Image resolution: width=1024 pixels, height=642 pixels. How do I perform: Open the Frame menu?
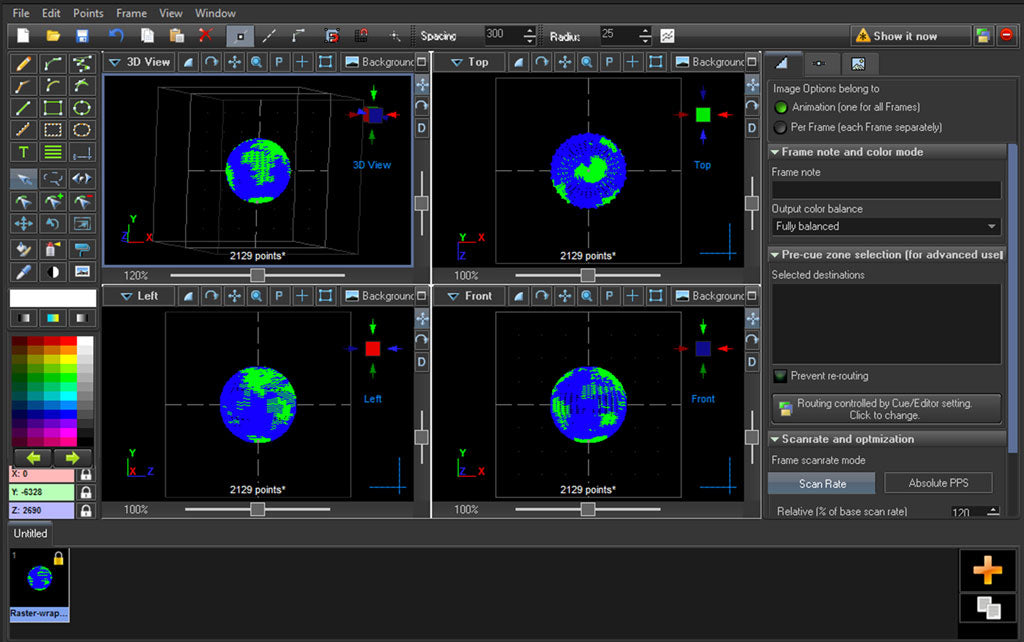131,13
